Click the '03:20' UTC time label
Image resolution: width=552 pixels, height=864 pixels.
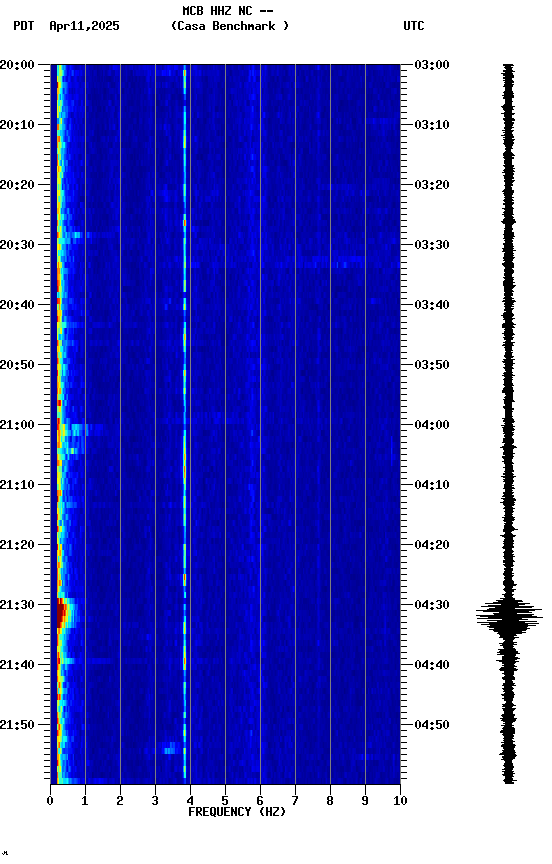coord(432,185)
